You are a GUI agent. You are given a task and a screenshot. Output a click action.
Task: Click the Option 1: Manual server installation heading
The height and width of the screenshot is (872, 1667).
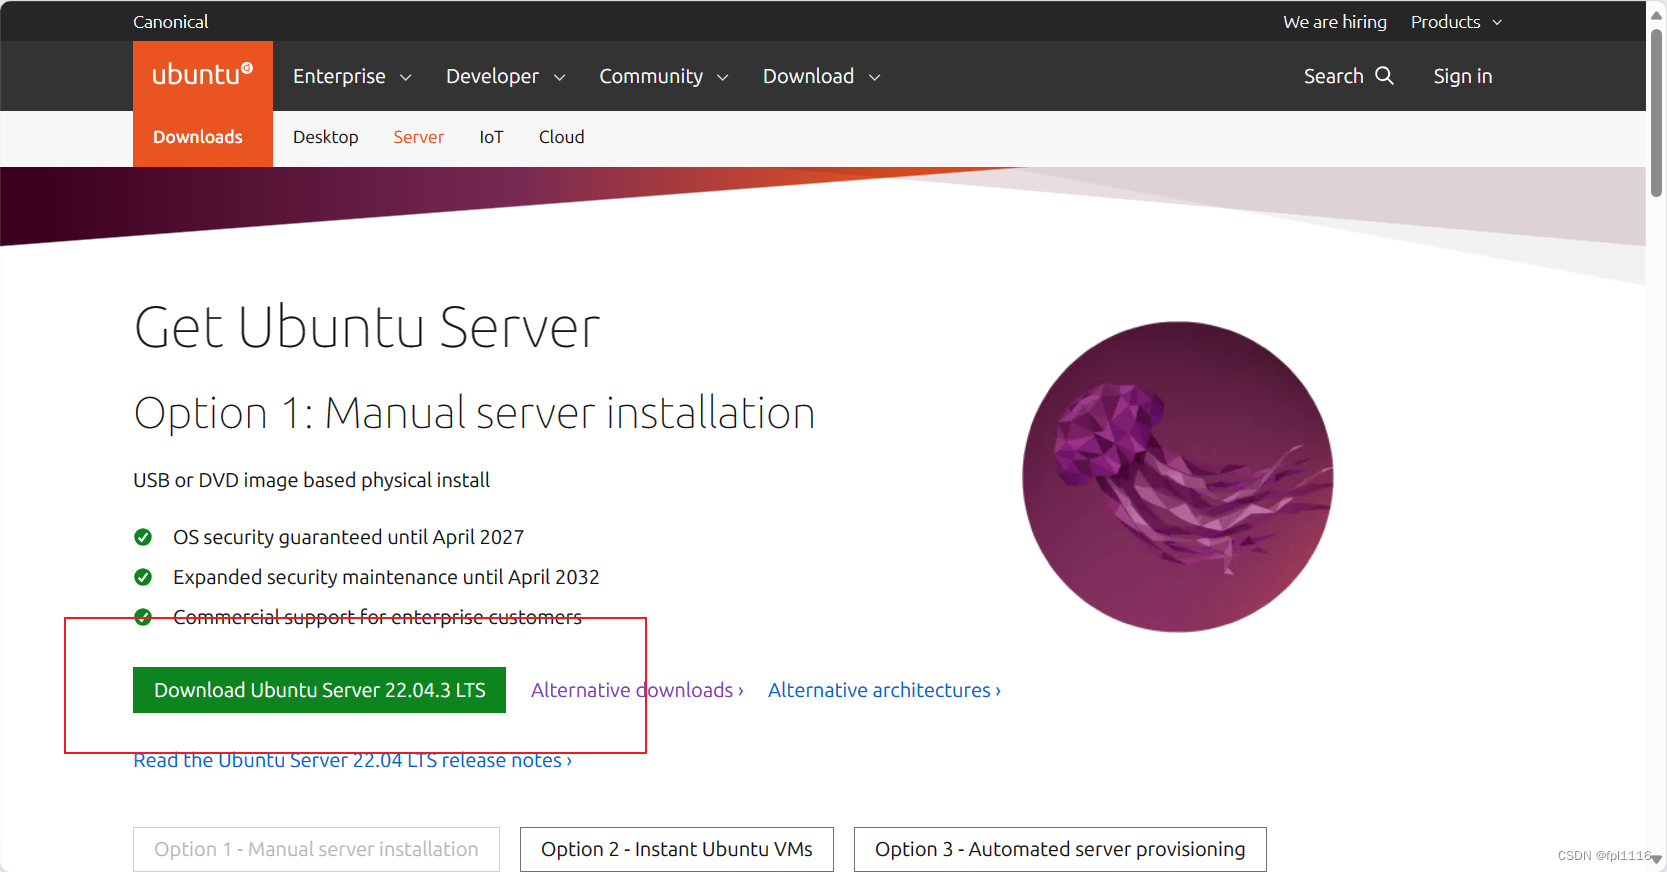pyautogui.click(x=474, y=413)
